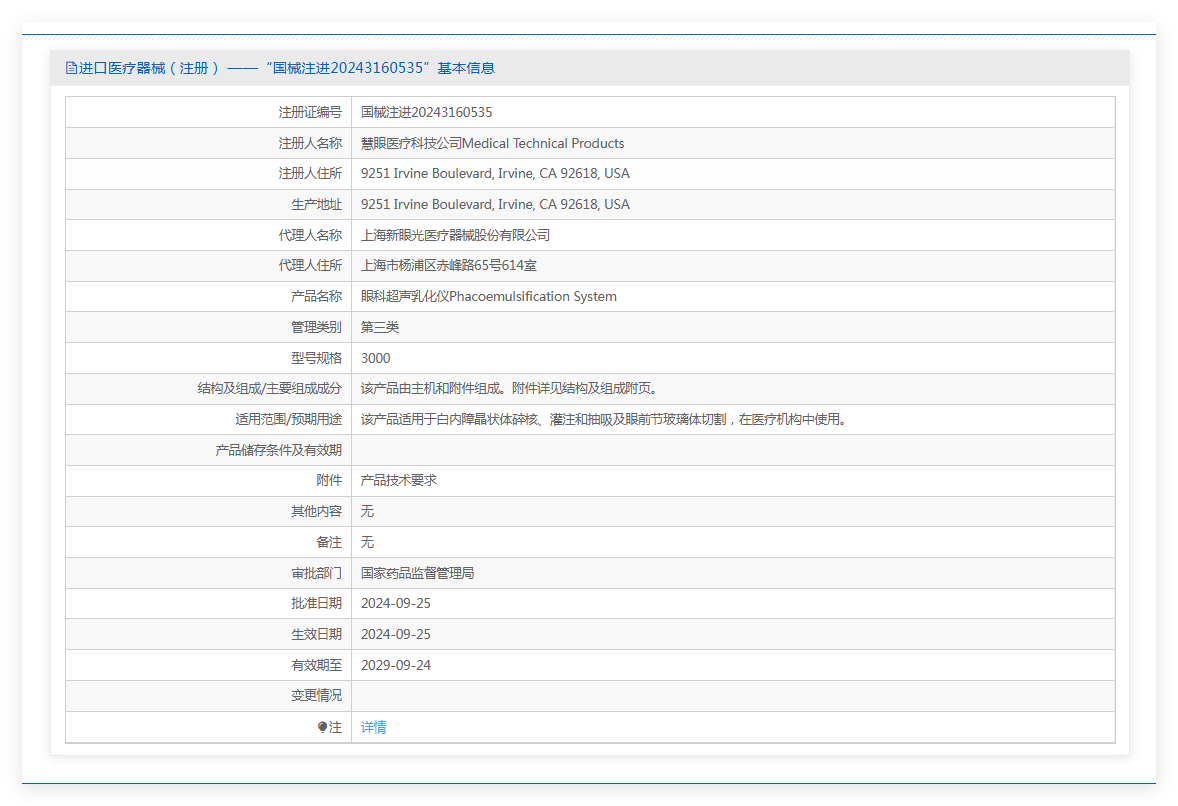Click the 有效期至 label
The height and width of the screenshot is (806, 1178).
(x=316, y=666)
